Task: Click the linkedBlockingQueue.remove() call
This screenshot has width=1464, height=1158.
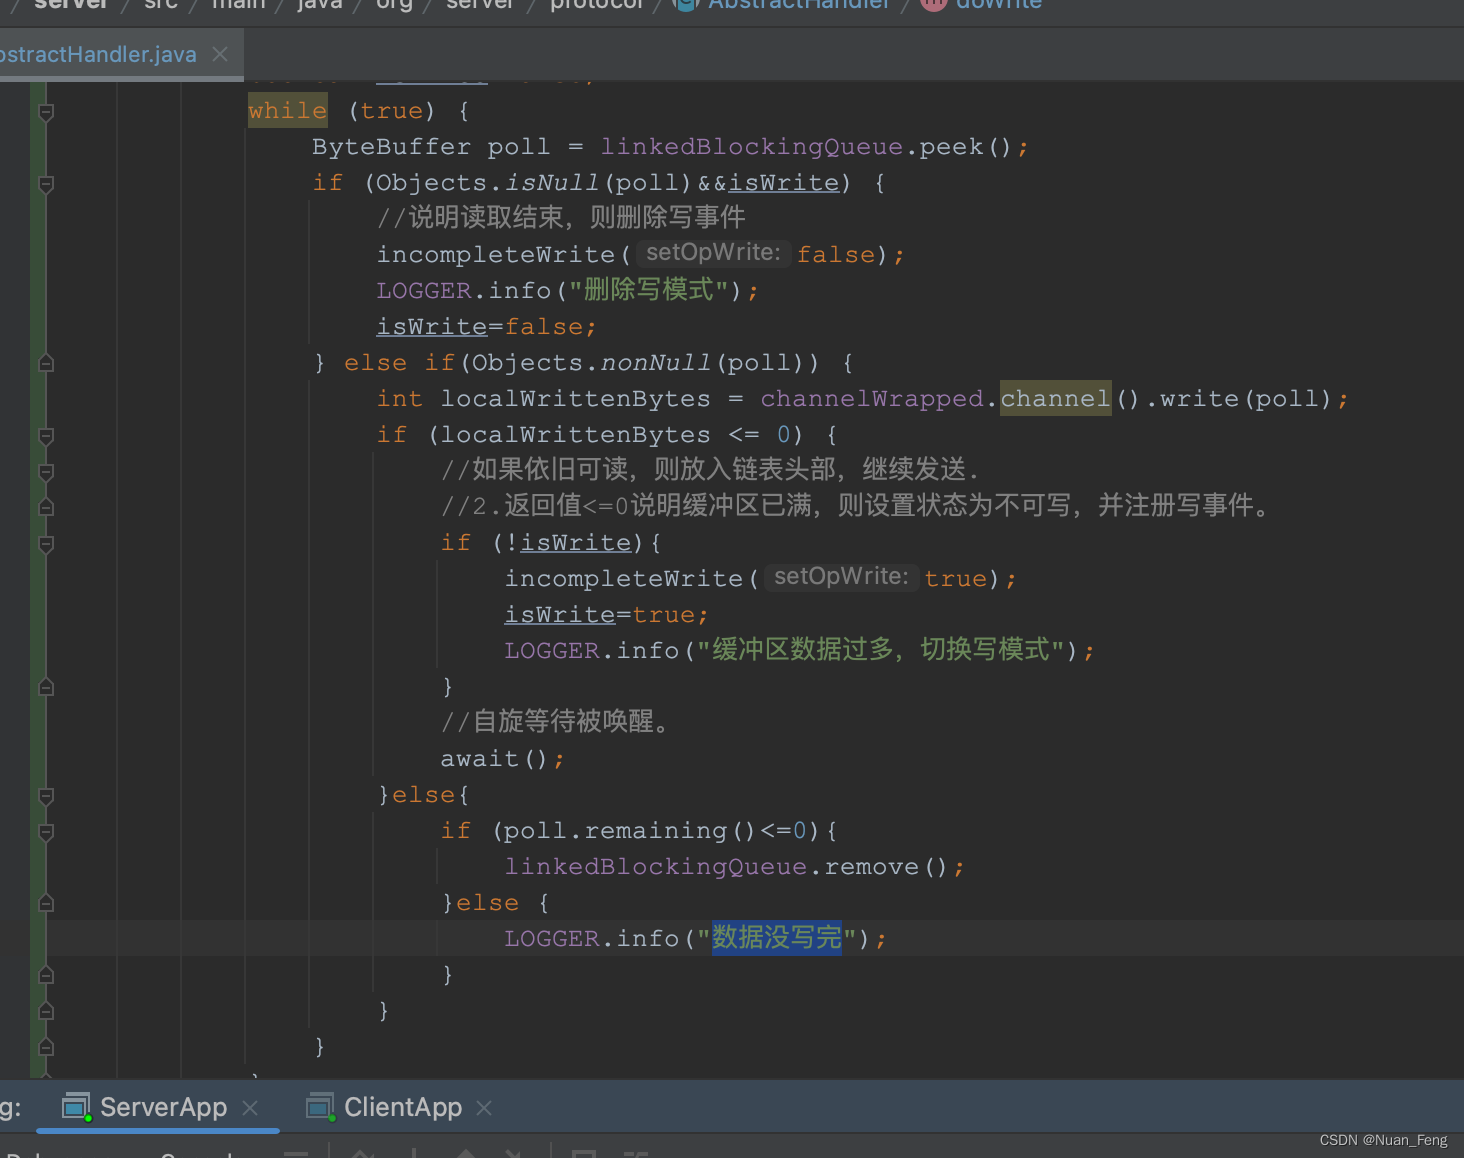Action: coord(727,867)
